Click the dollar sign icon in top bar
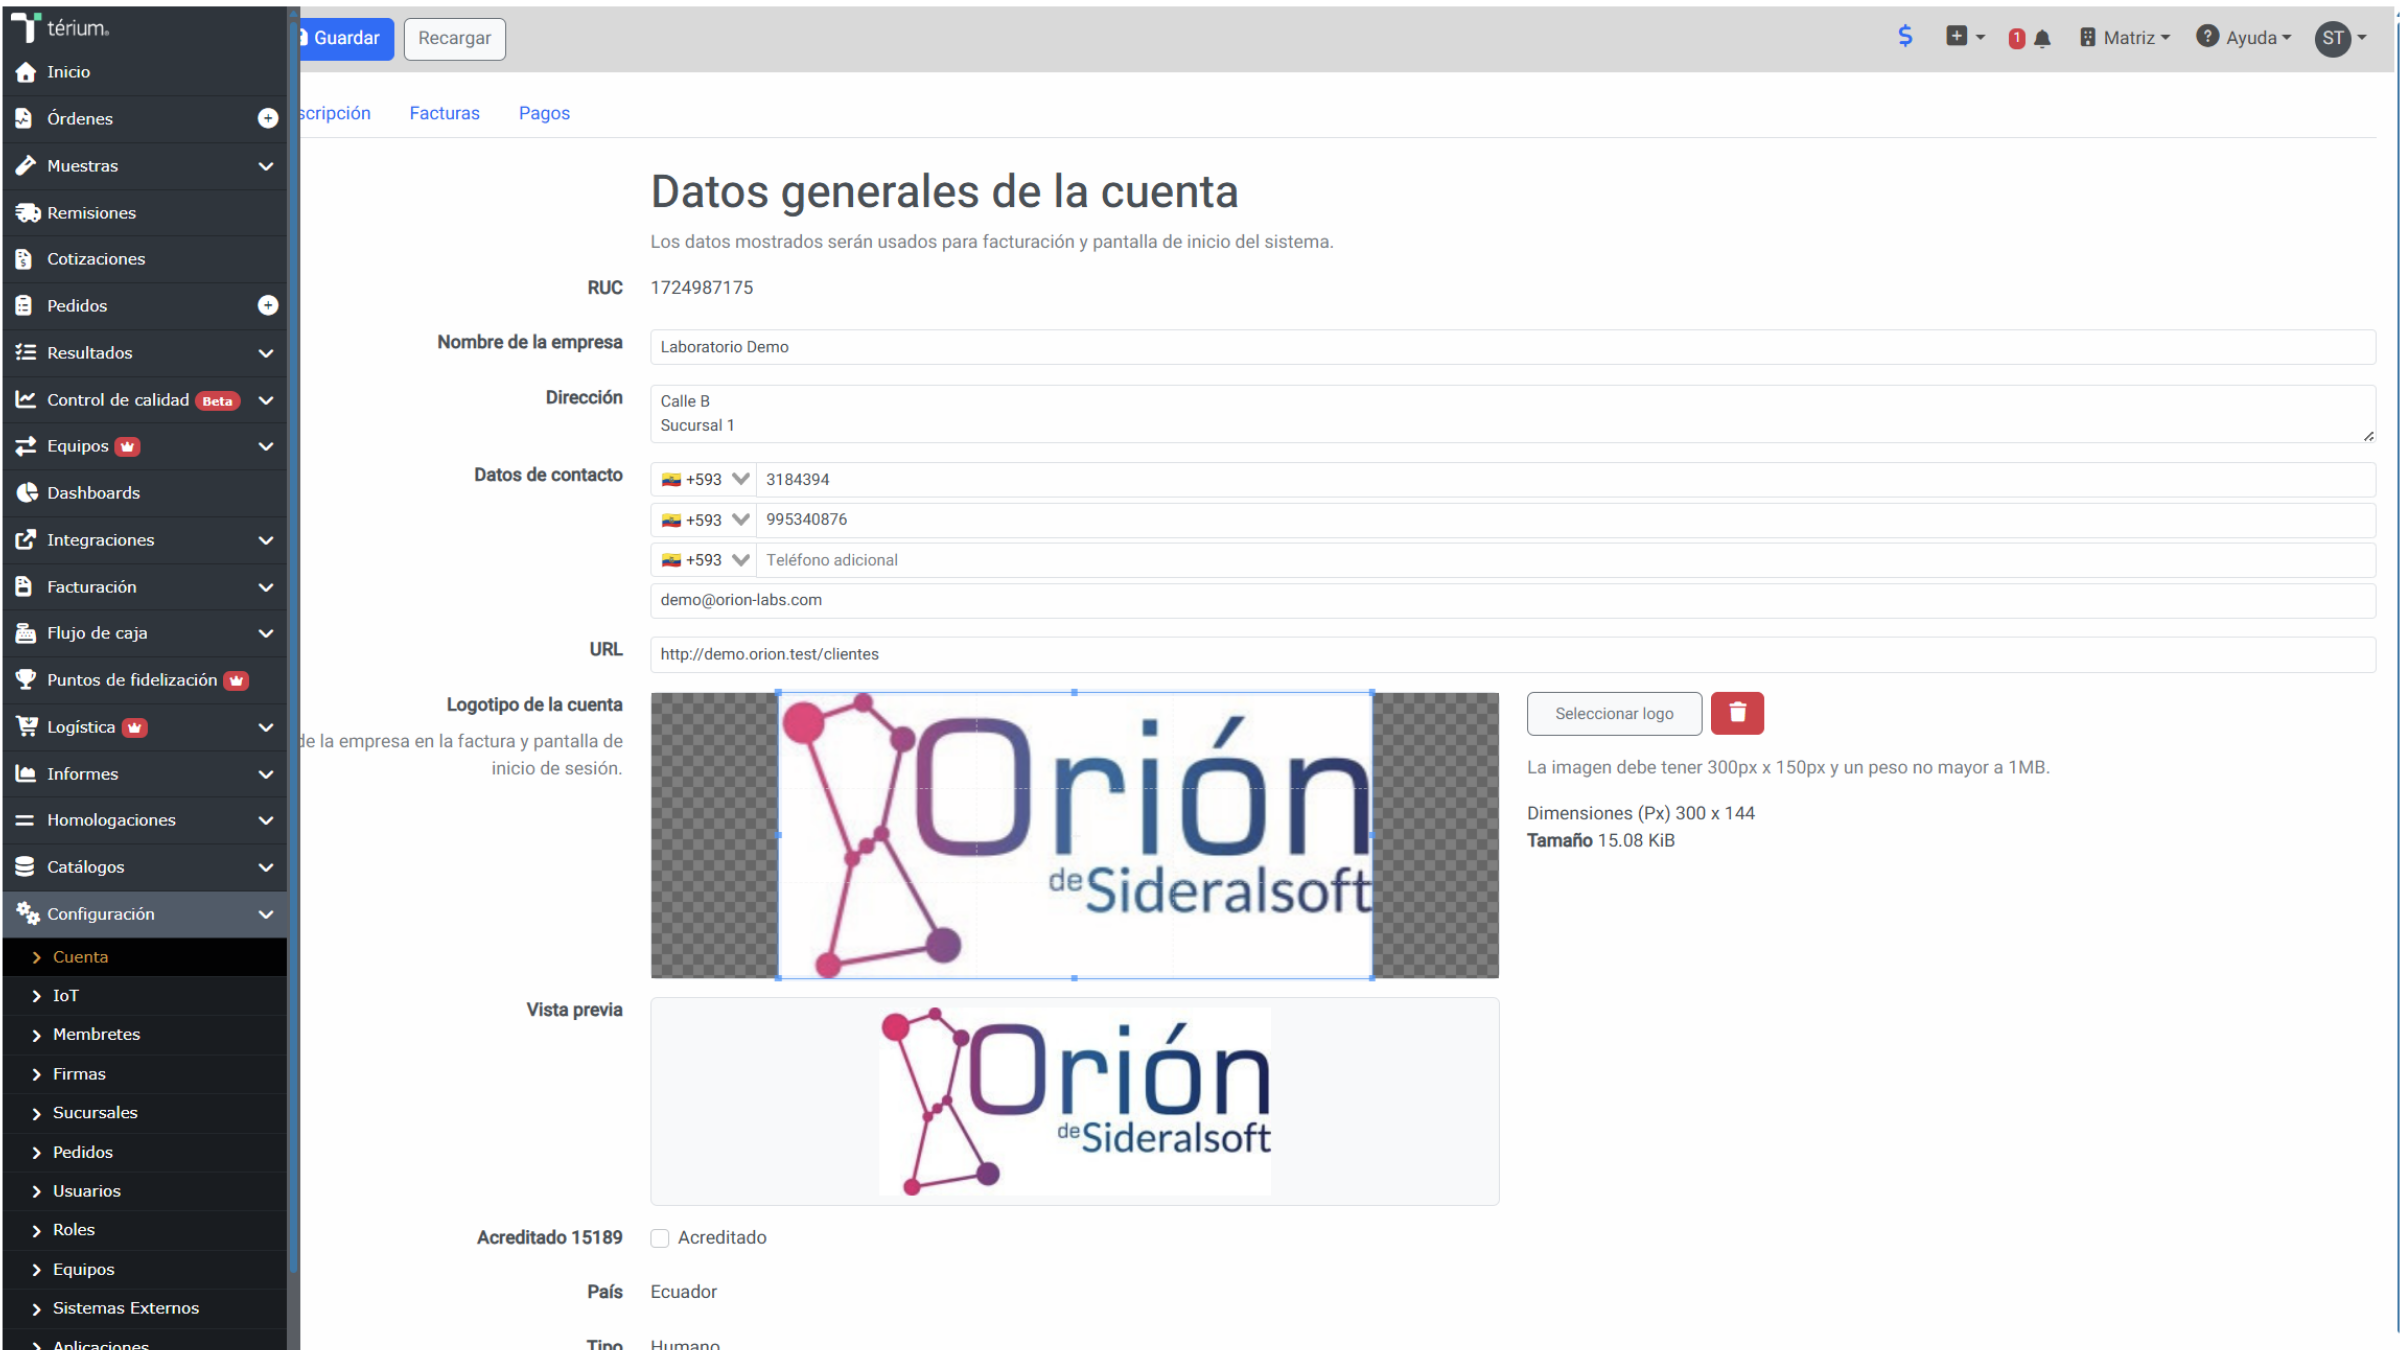 pos(1905,37)
